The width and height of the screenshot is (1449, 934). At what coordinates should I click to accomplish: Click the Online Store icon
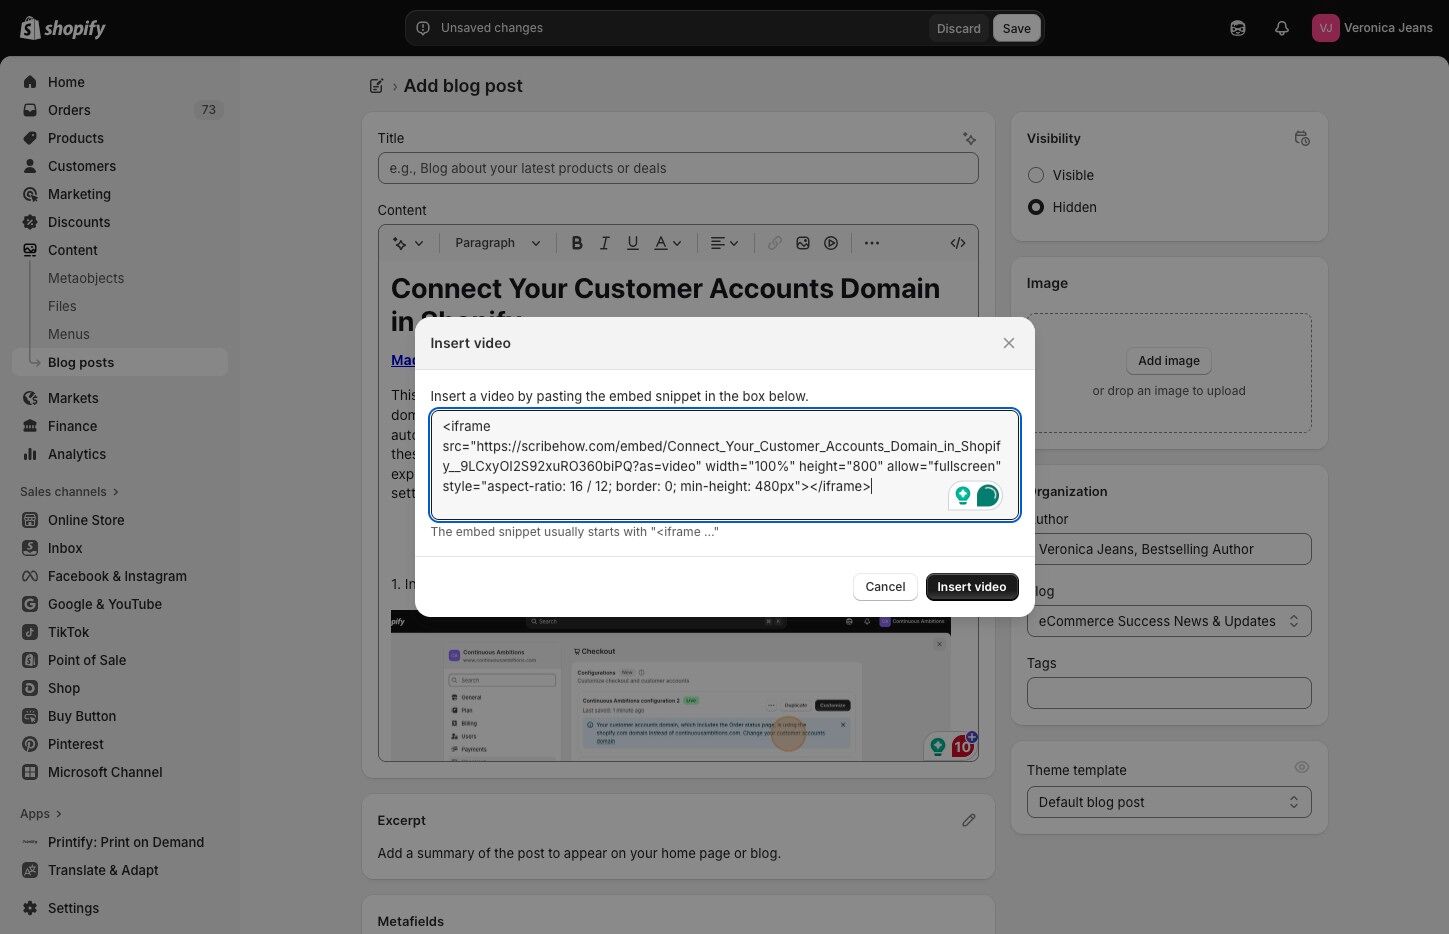[30, 520]
